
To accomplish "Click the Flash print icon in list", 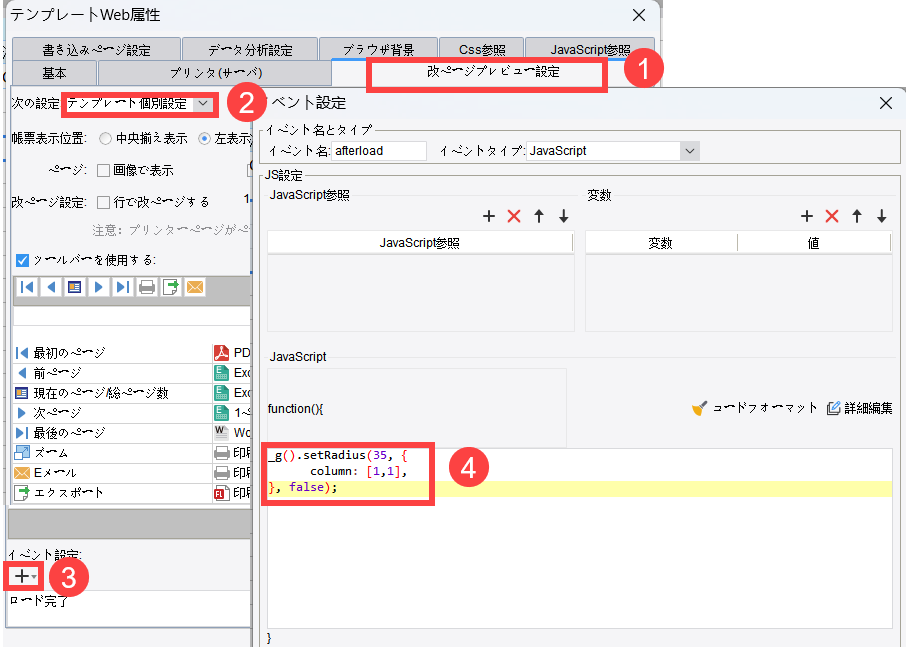I will (x=221, y=493).
